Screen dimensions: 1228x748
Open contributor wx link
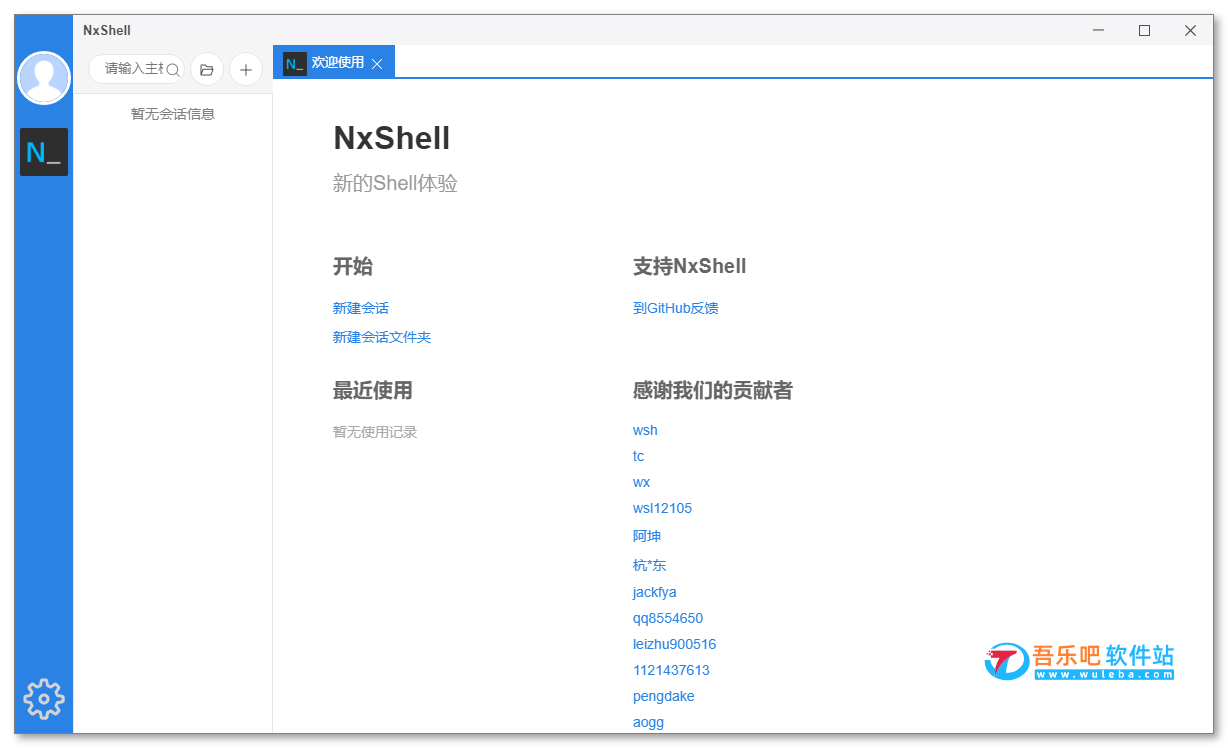(642, 482)
